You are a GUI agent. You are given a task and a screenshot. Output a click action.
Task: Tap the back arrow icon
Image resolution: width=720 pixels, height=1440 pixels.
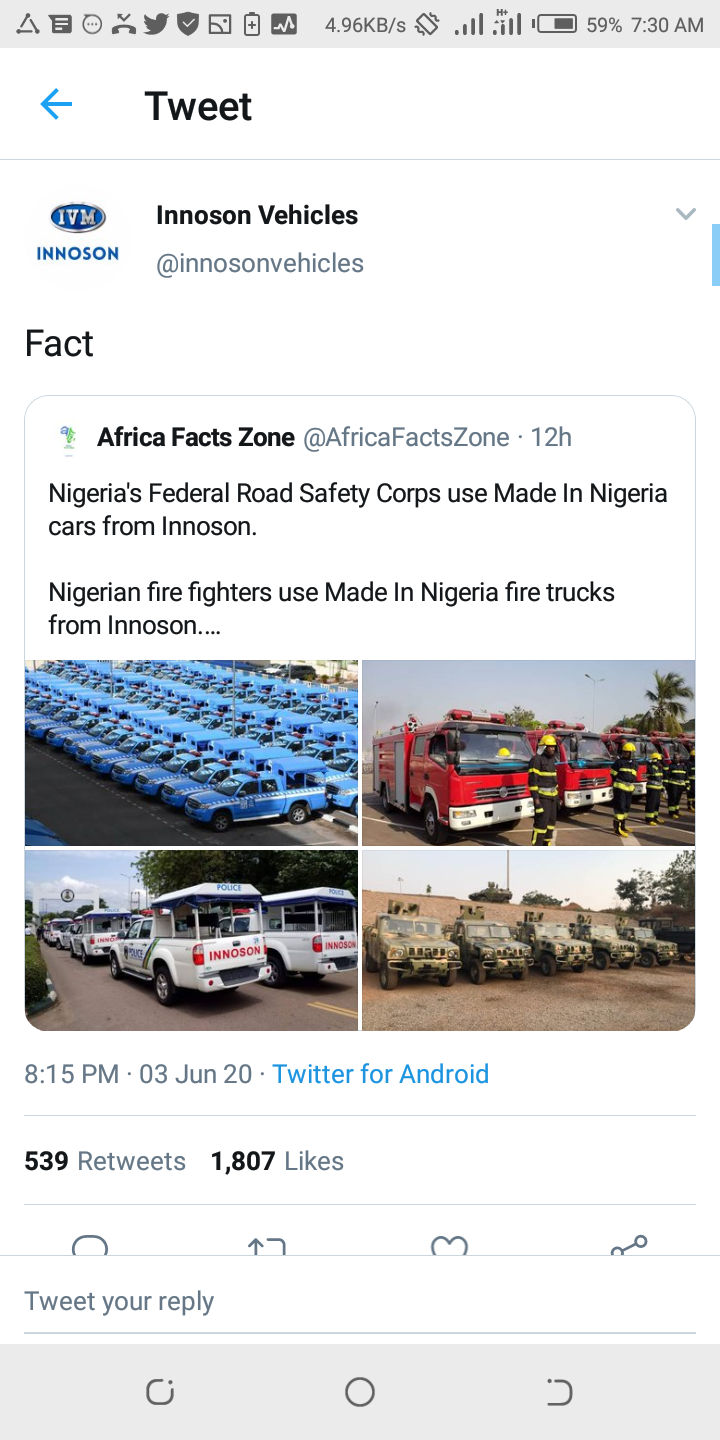pyautogui.click(x=56, y=105)
